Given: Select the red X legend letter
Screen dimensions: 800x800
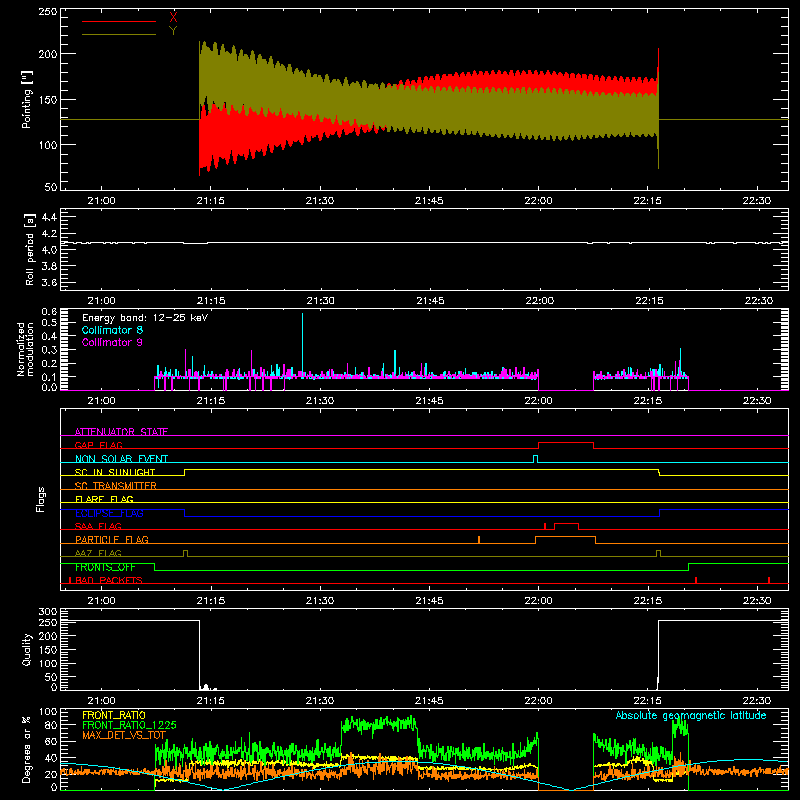Looking at the screenshot, I should point(173,18).
